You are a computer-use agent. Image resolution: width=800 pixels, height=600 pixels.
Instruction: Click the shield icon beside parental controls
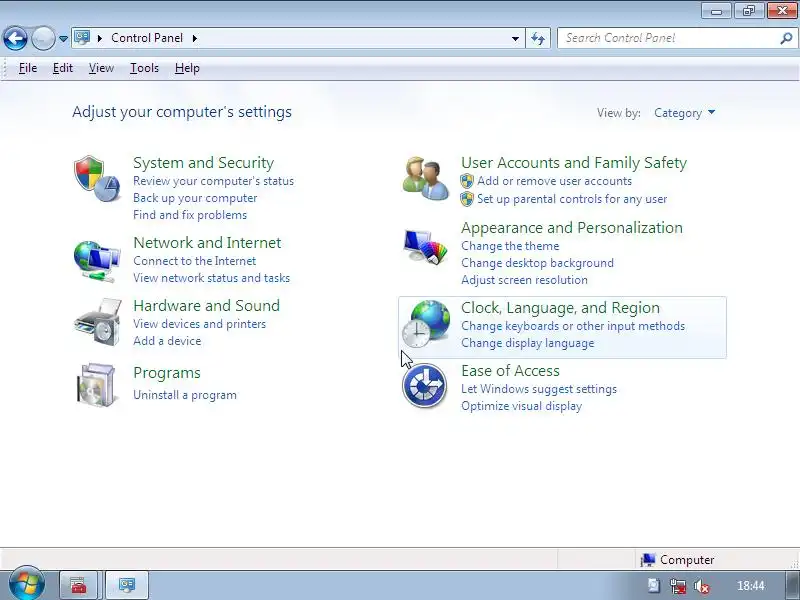click(x=467, y=199)
